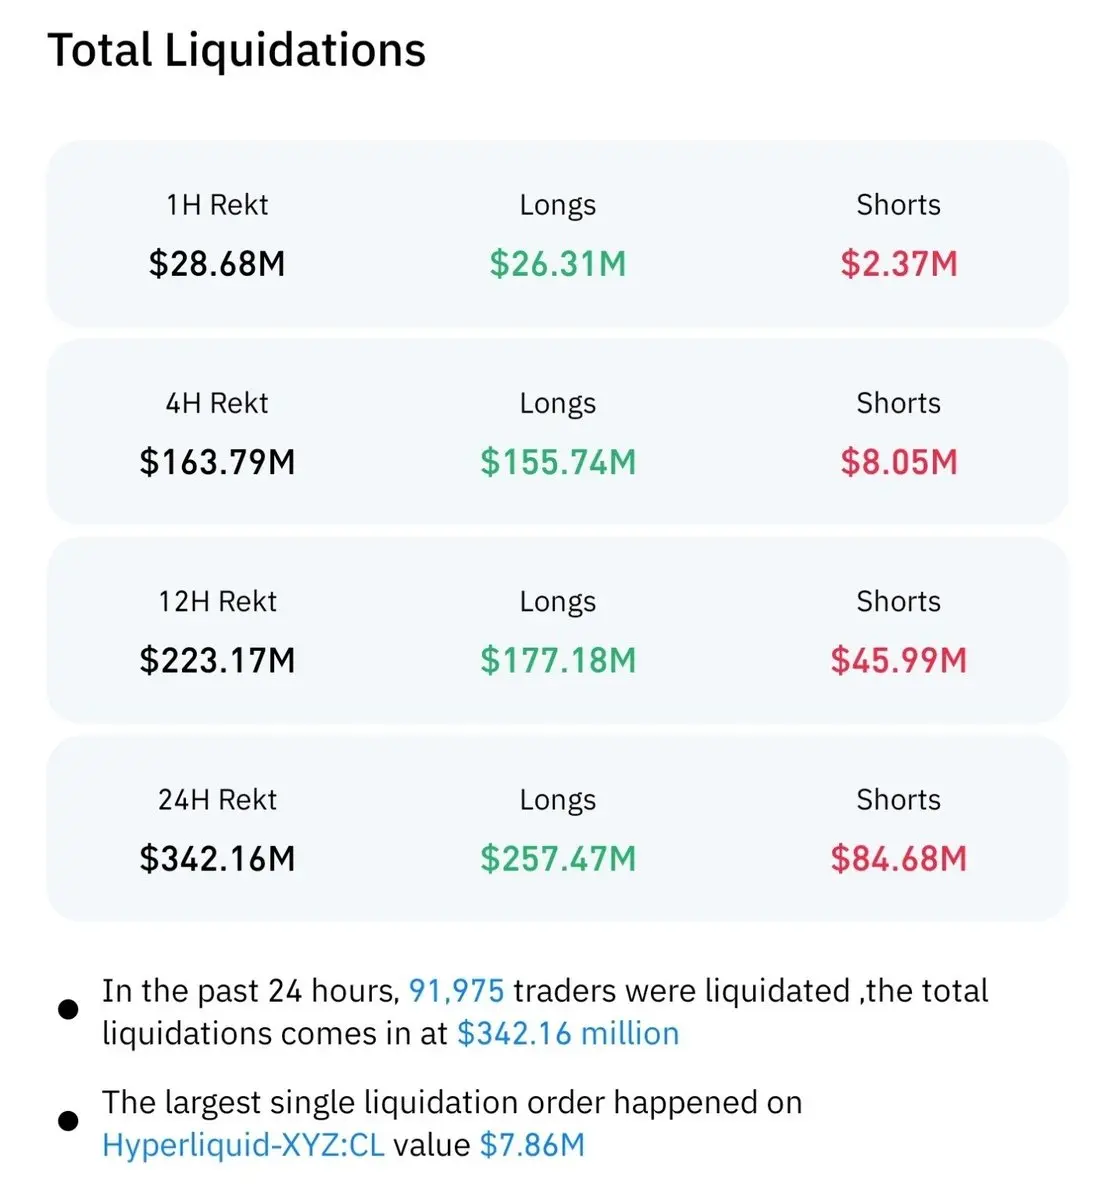Click the $342.16 million link
Image resolution: width=1115 pixels, height=1200 pixels.
coord(568,1033)
